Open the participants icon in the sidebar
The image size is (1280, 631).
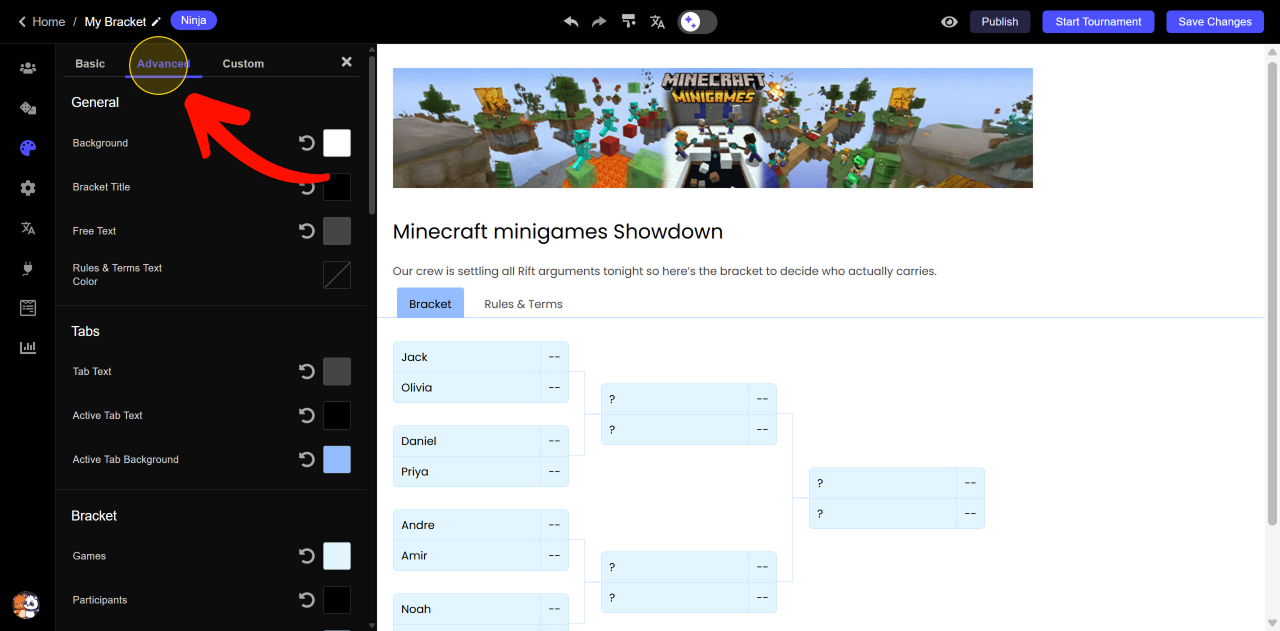click(28, 68)
